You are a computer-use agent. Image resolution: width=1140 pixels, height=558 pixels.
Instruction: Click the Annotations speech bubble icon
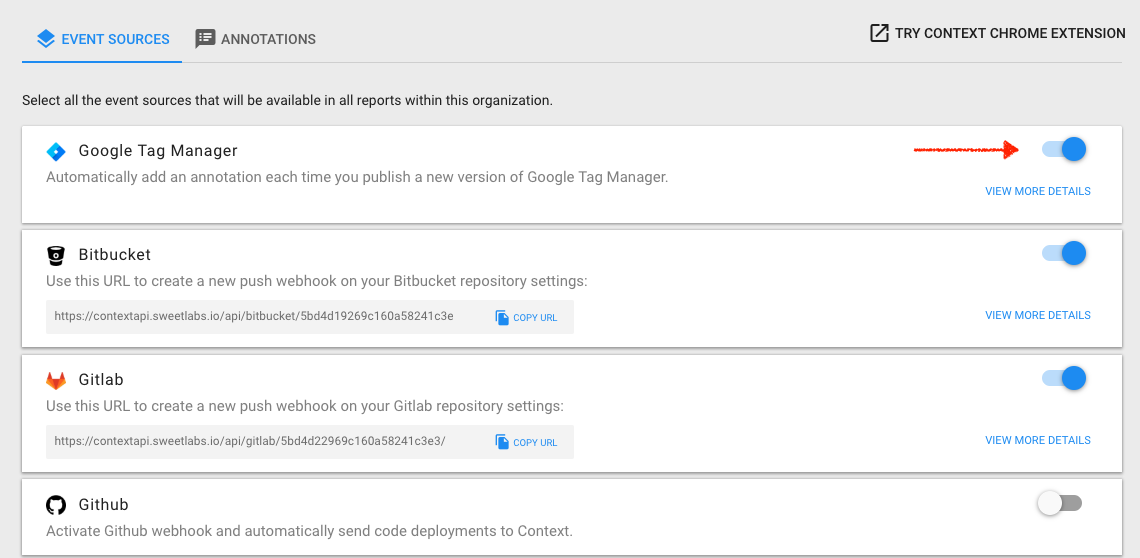205,39
